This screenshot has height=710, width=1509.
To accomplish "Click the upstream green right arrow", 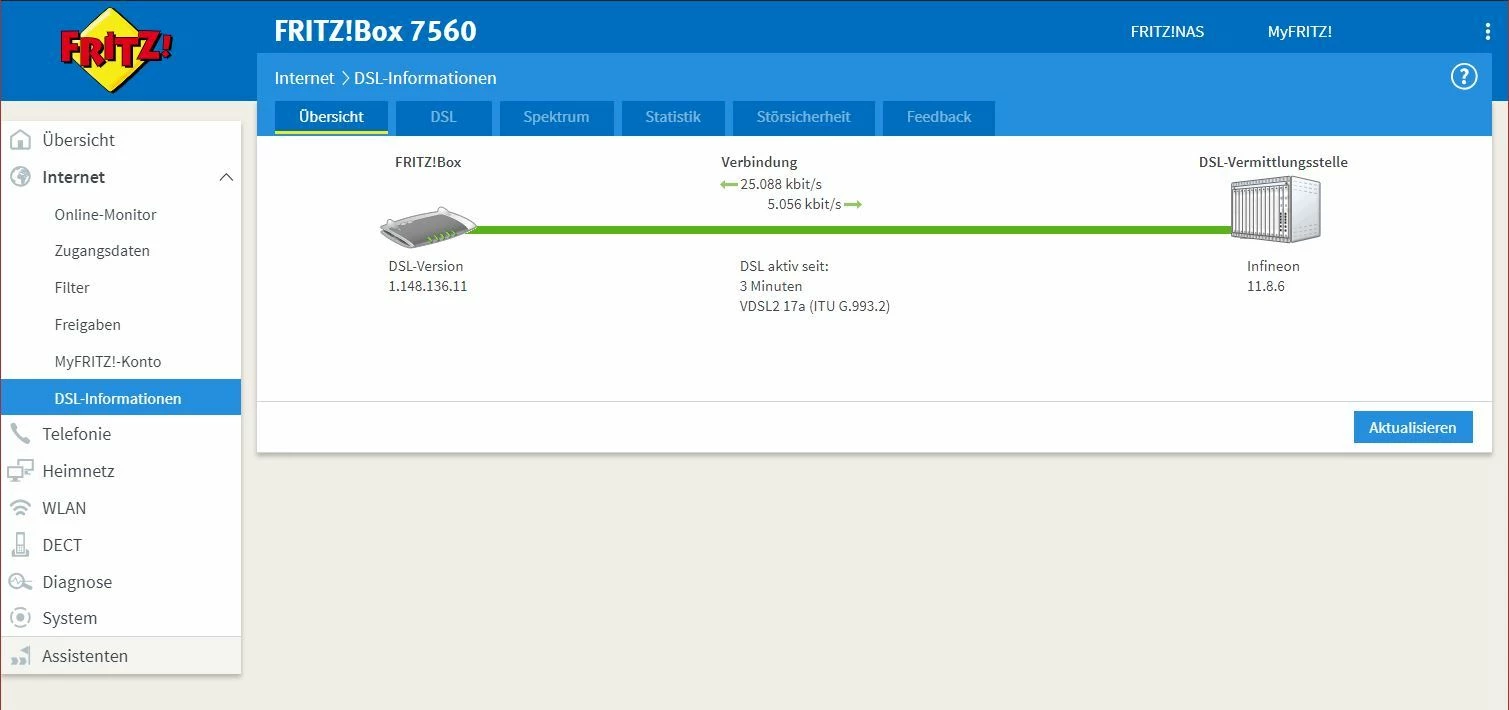I will pos(853,204).
